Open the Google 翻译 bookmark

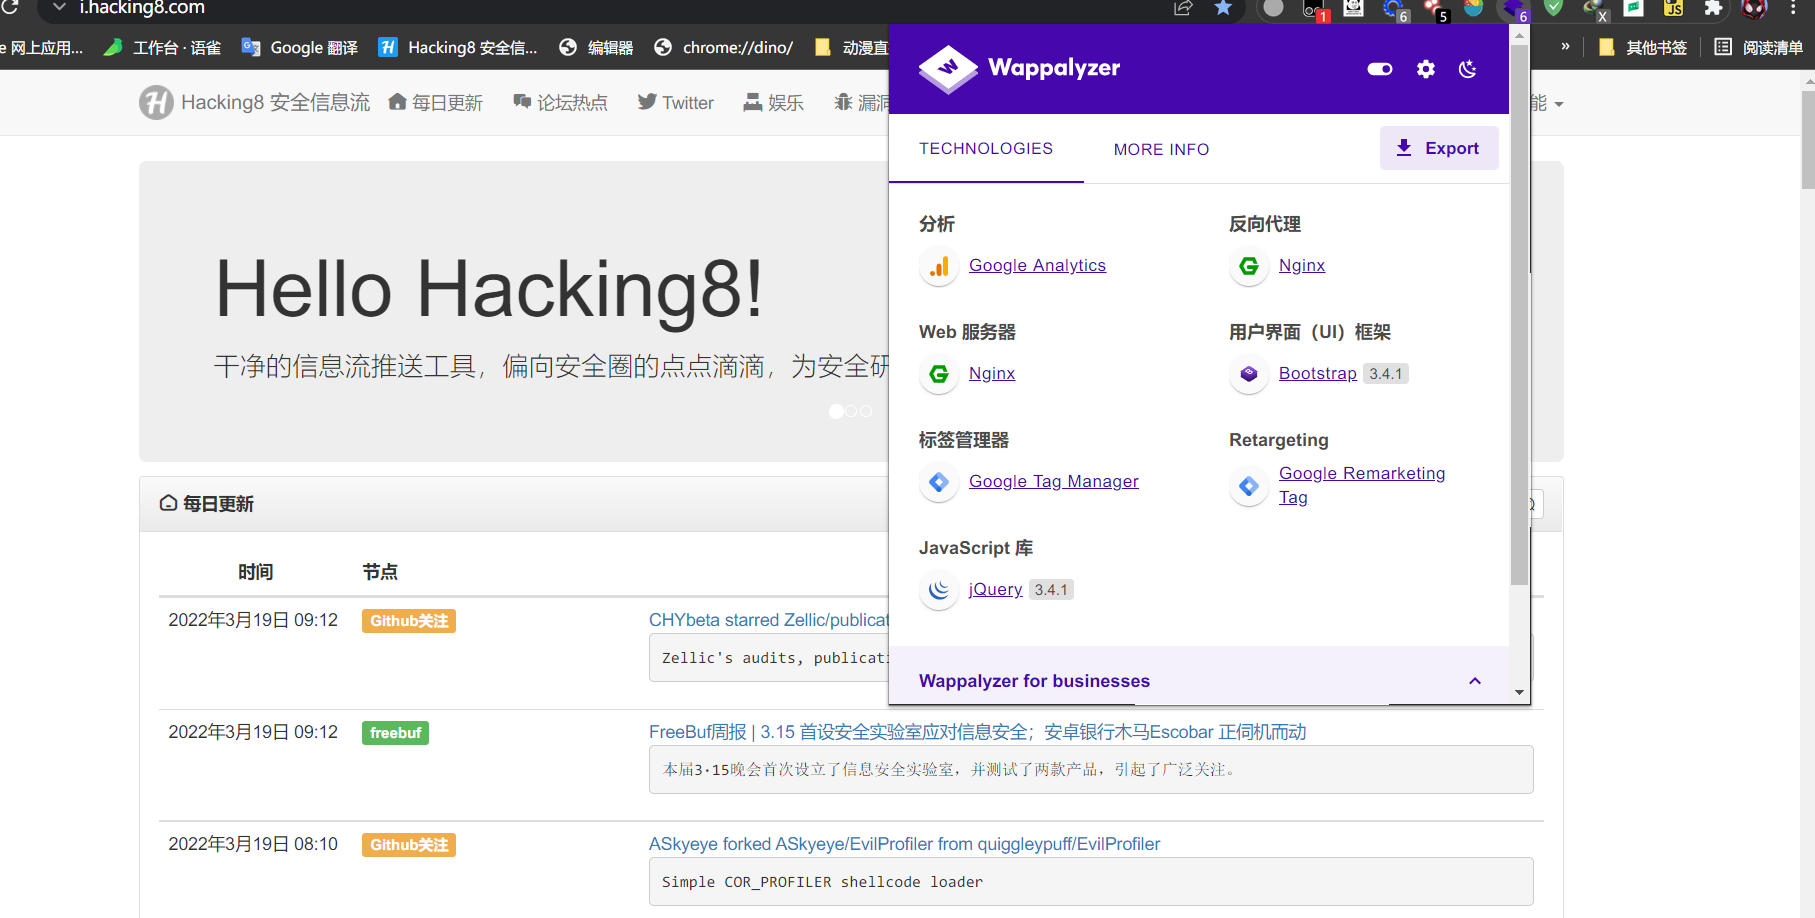pyautogui.click(x=299, y=47)
